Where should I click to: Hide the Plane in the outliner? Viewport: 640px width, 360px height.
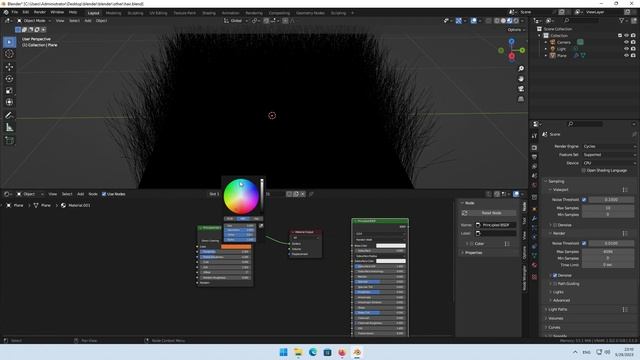(627, 55)
